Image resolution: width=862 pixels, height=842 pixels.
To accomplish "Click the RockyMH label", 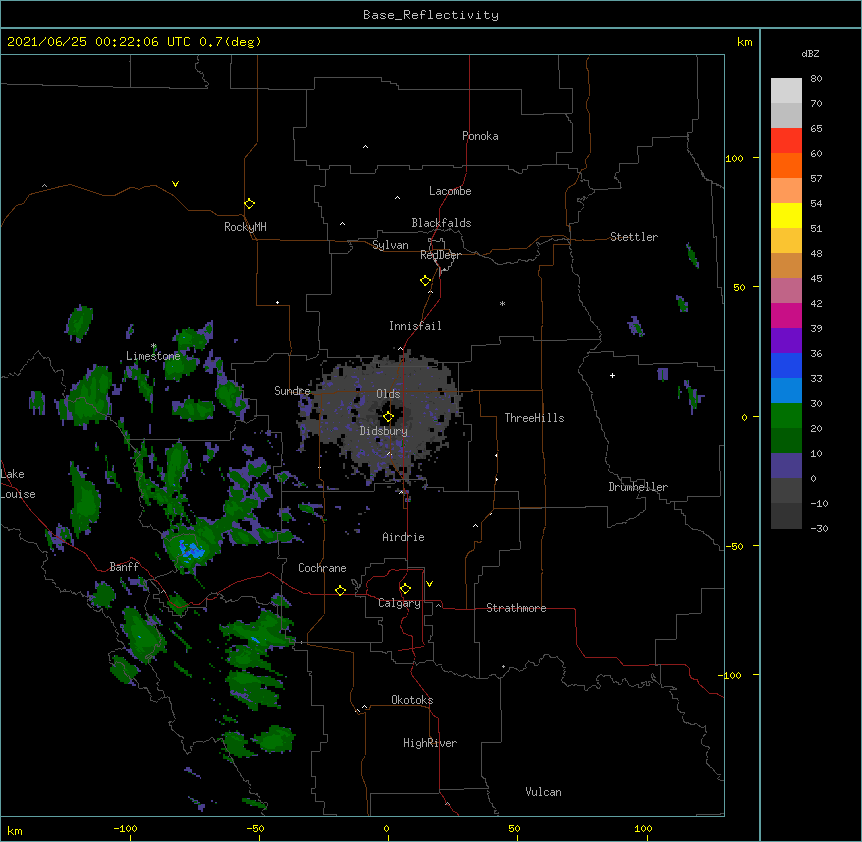I will 245,227.
